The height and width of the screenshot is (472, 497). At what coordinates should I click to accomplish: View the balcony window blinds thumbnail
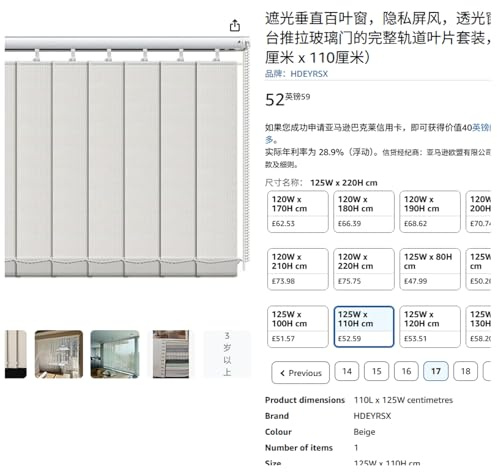pyautogui.click(x=115, y=354)
